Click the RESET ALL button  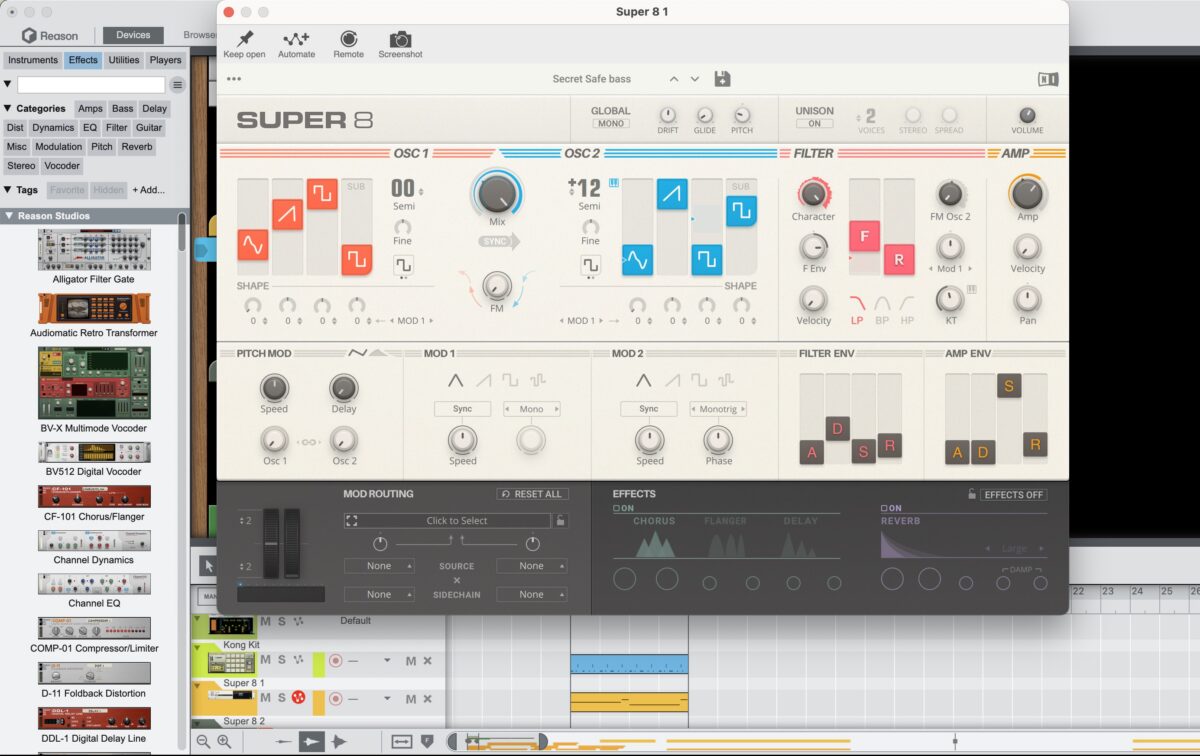[x=532, y=494]
